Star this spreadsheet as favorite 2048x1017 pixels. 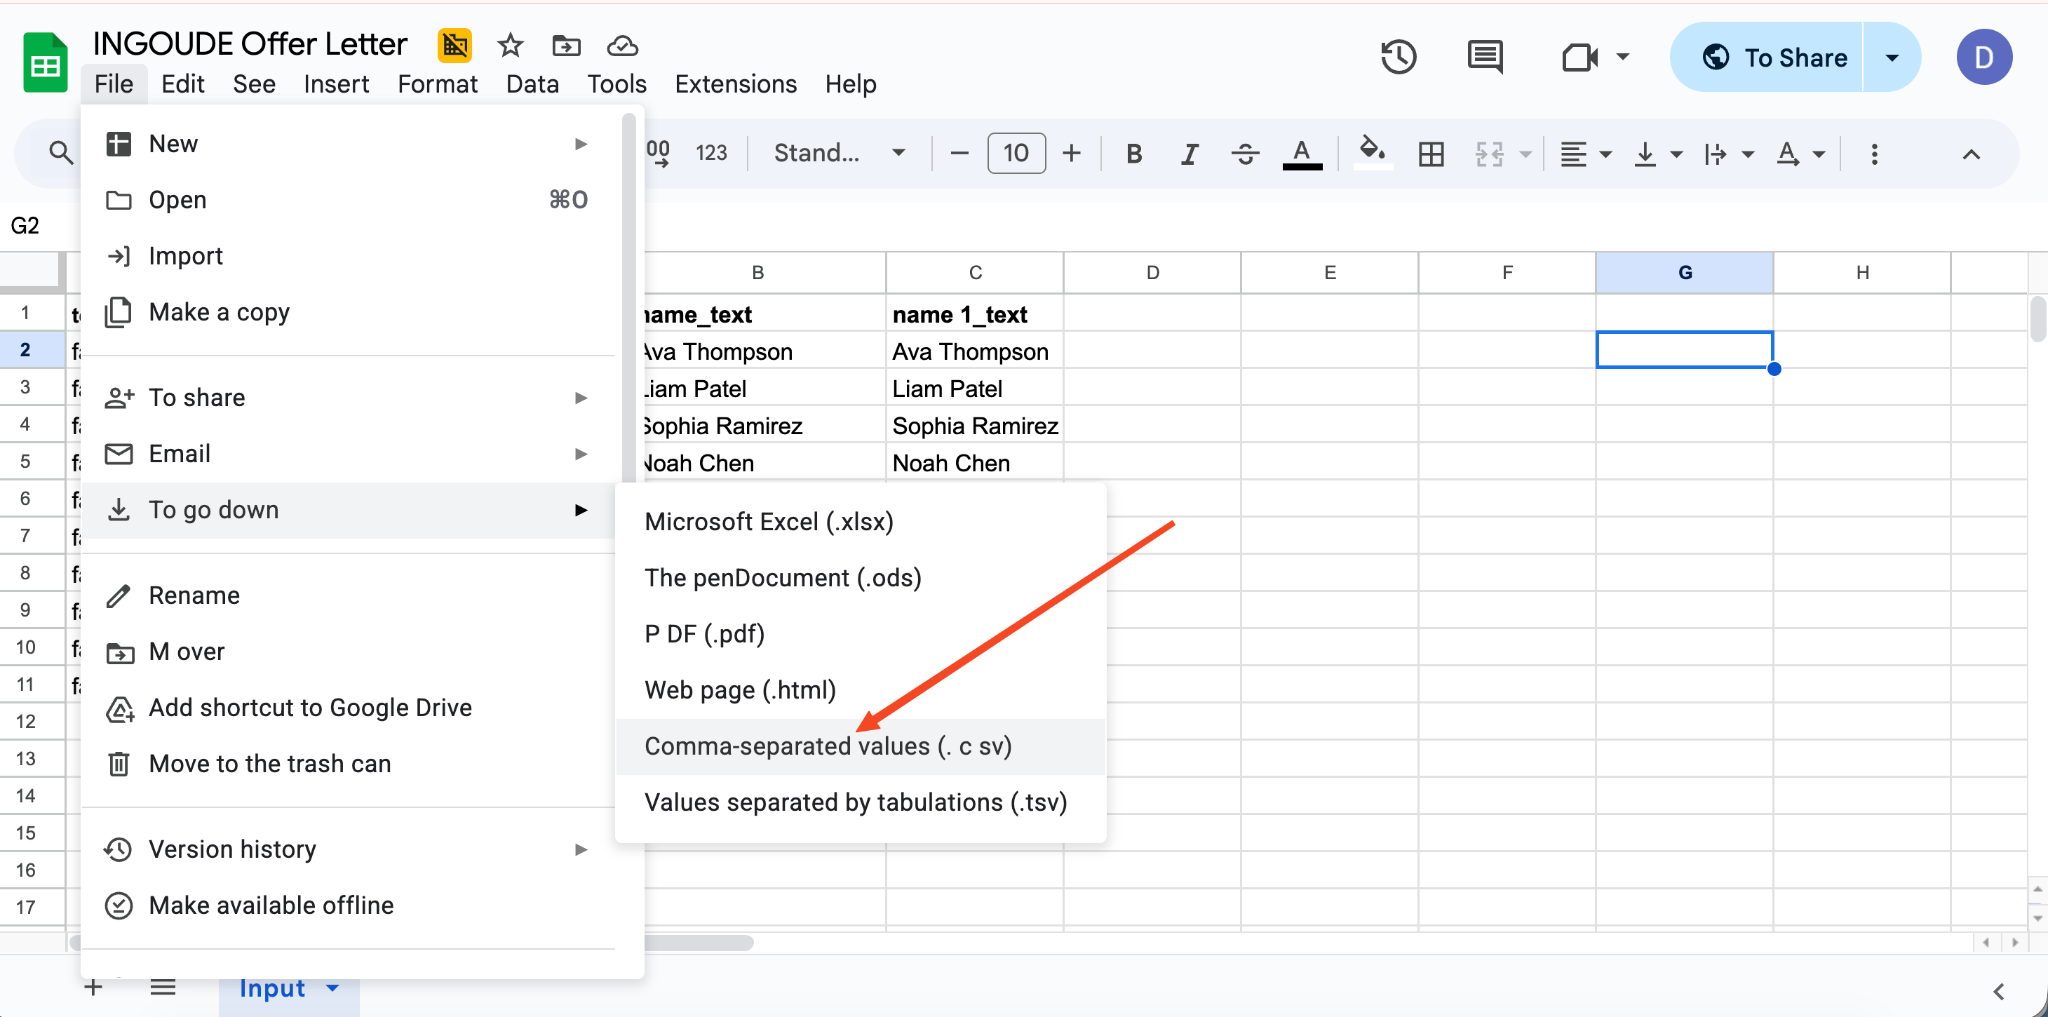click(510, 45)
